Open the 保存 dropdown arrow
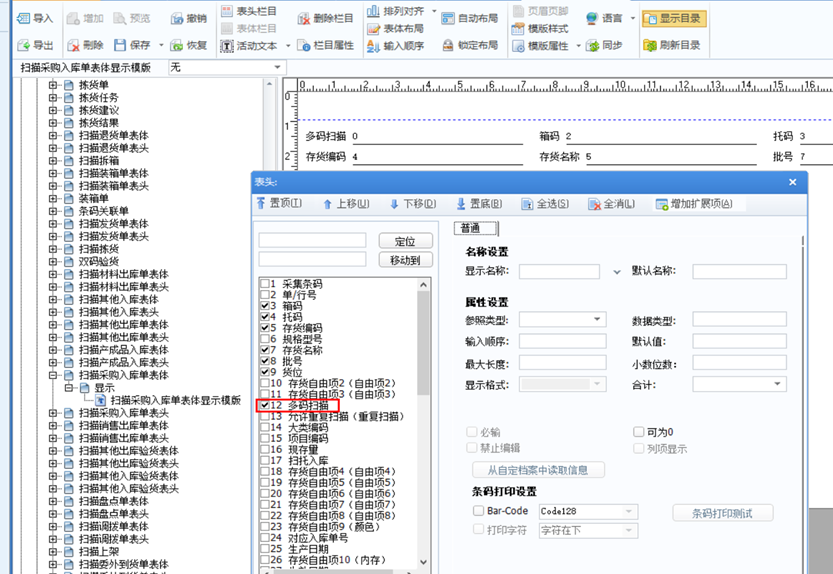 [161, 45]
